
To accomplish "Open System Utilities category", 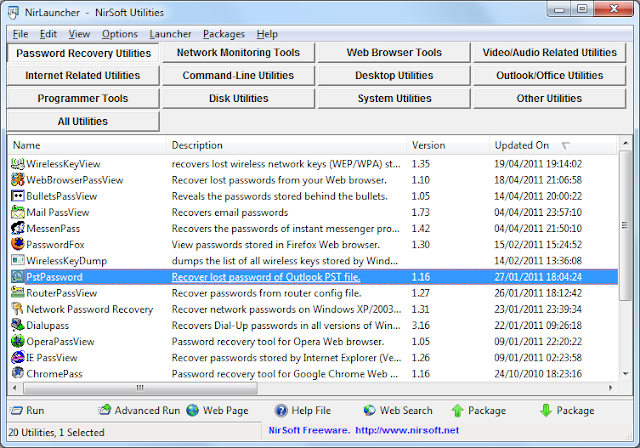I will tap(394, 98).
